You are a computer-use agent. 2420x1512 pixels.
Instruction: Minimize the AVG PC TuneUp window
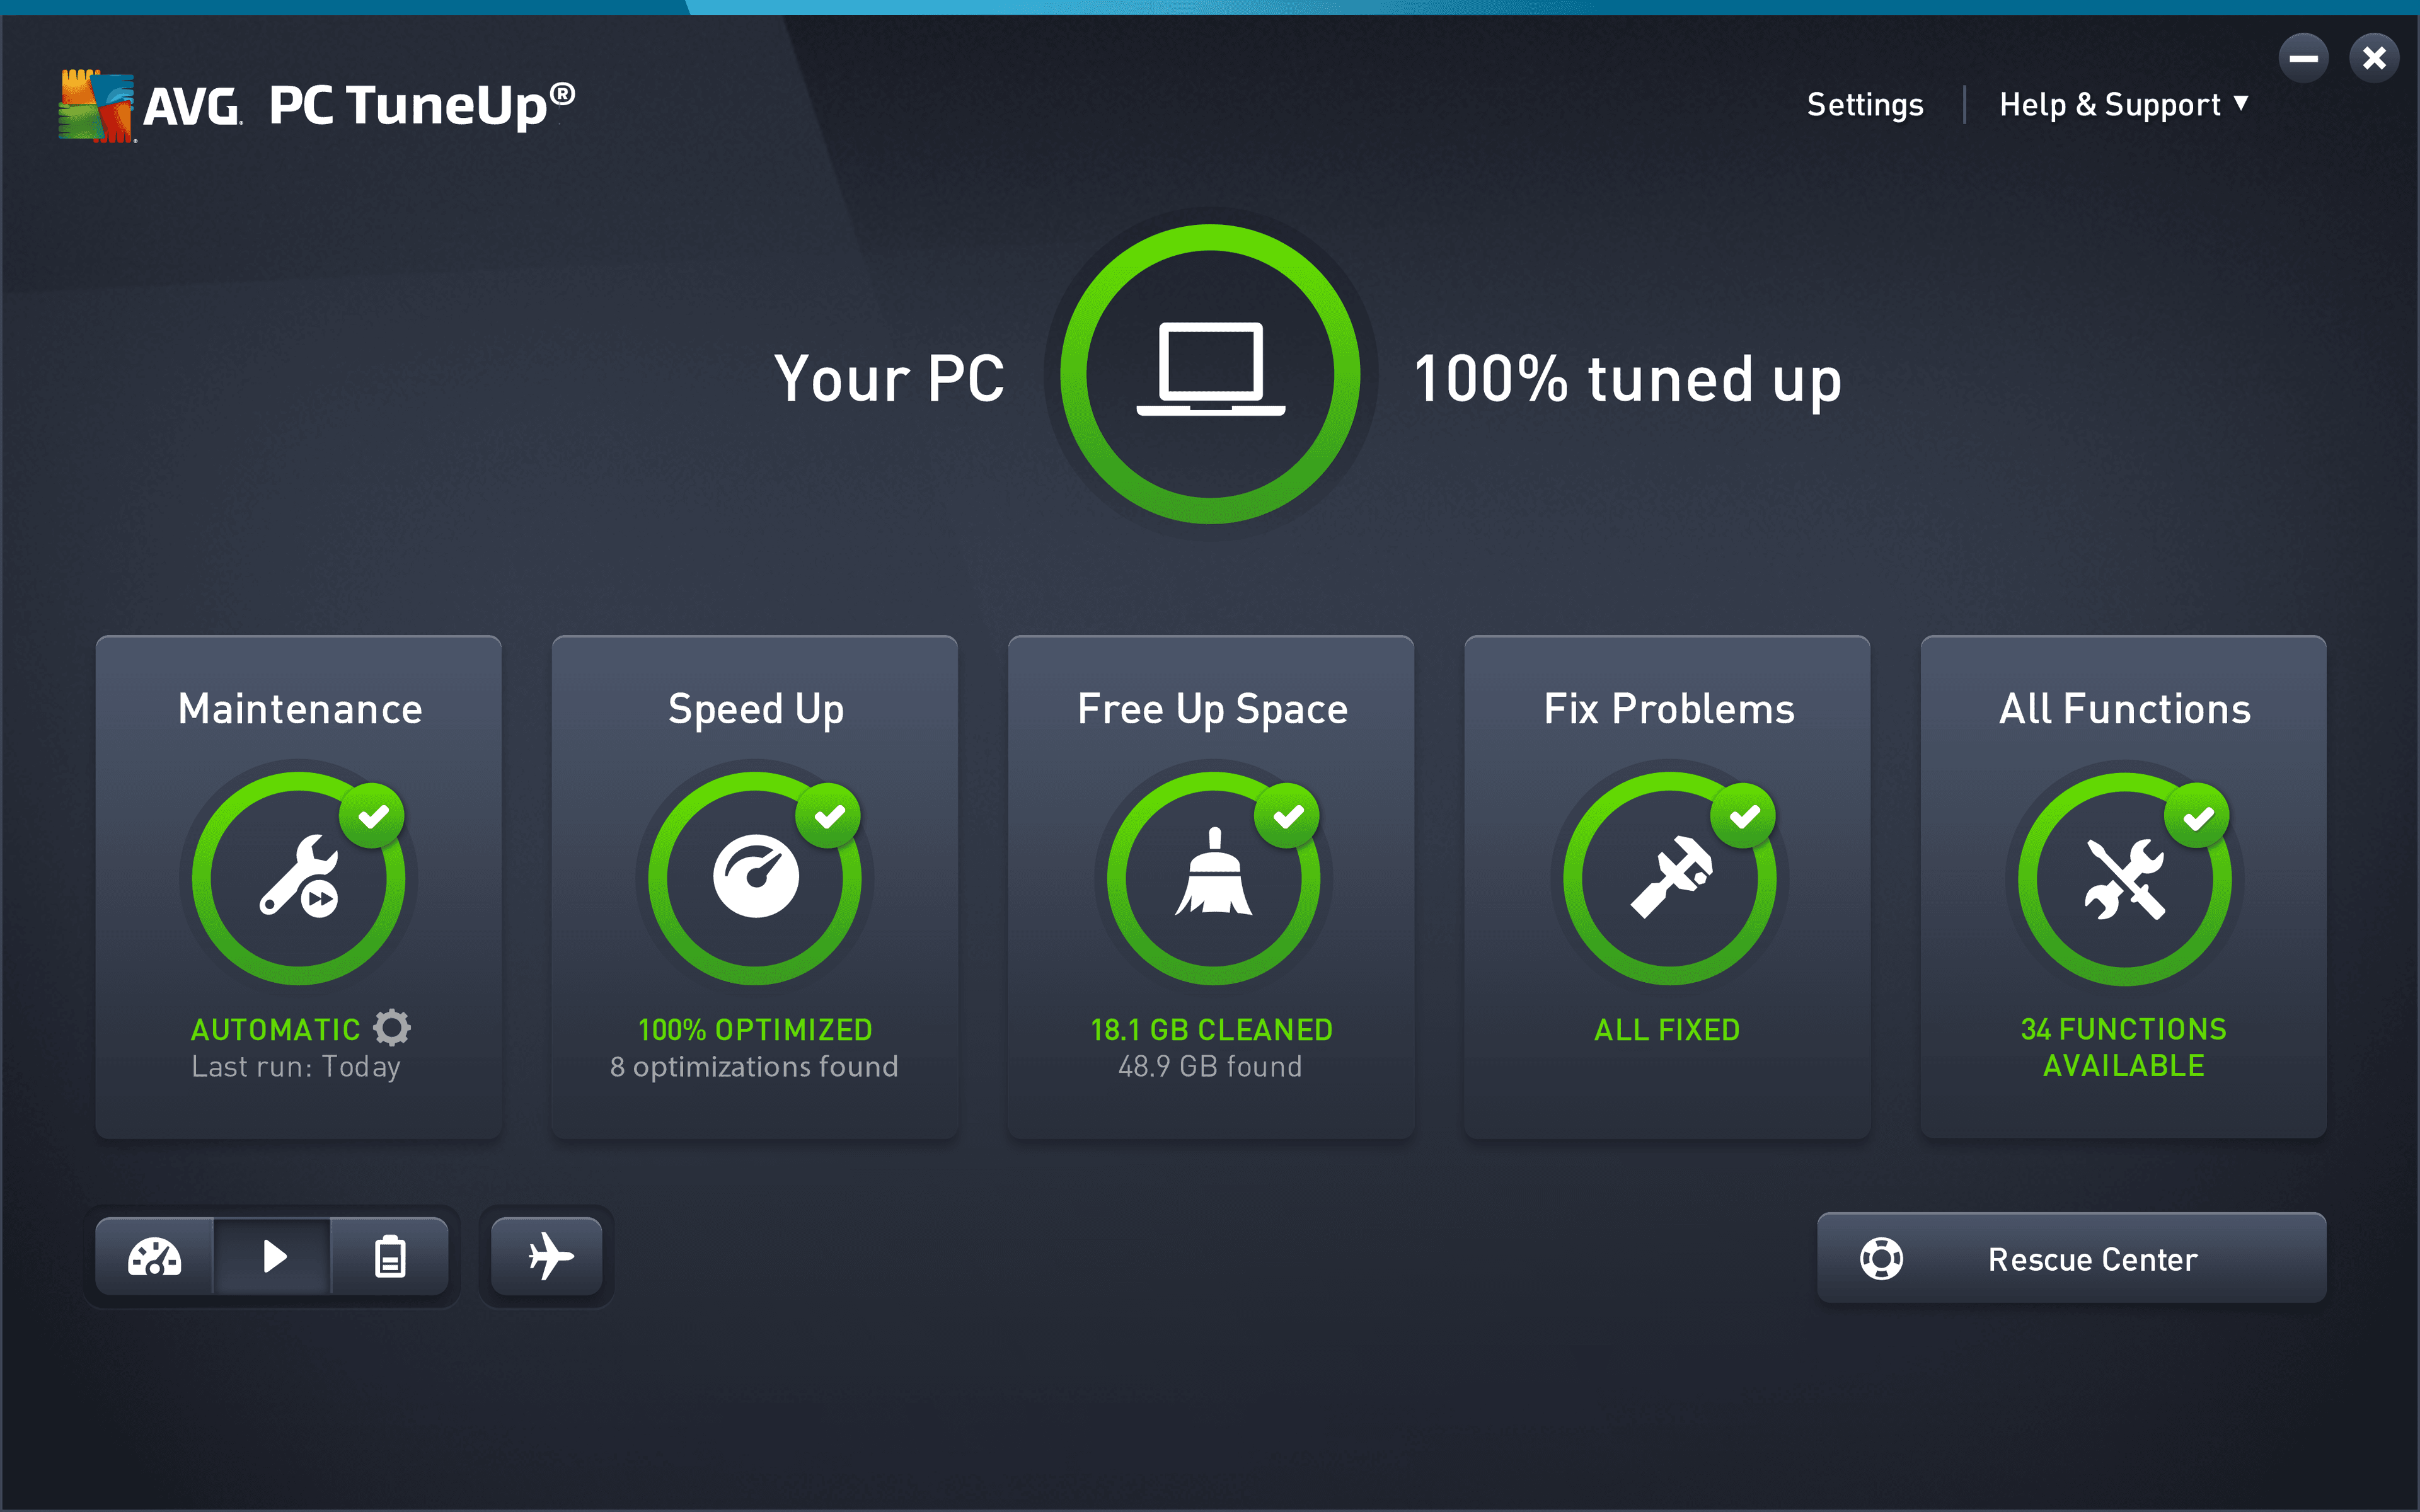coord(2305,57)
